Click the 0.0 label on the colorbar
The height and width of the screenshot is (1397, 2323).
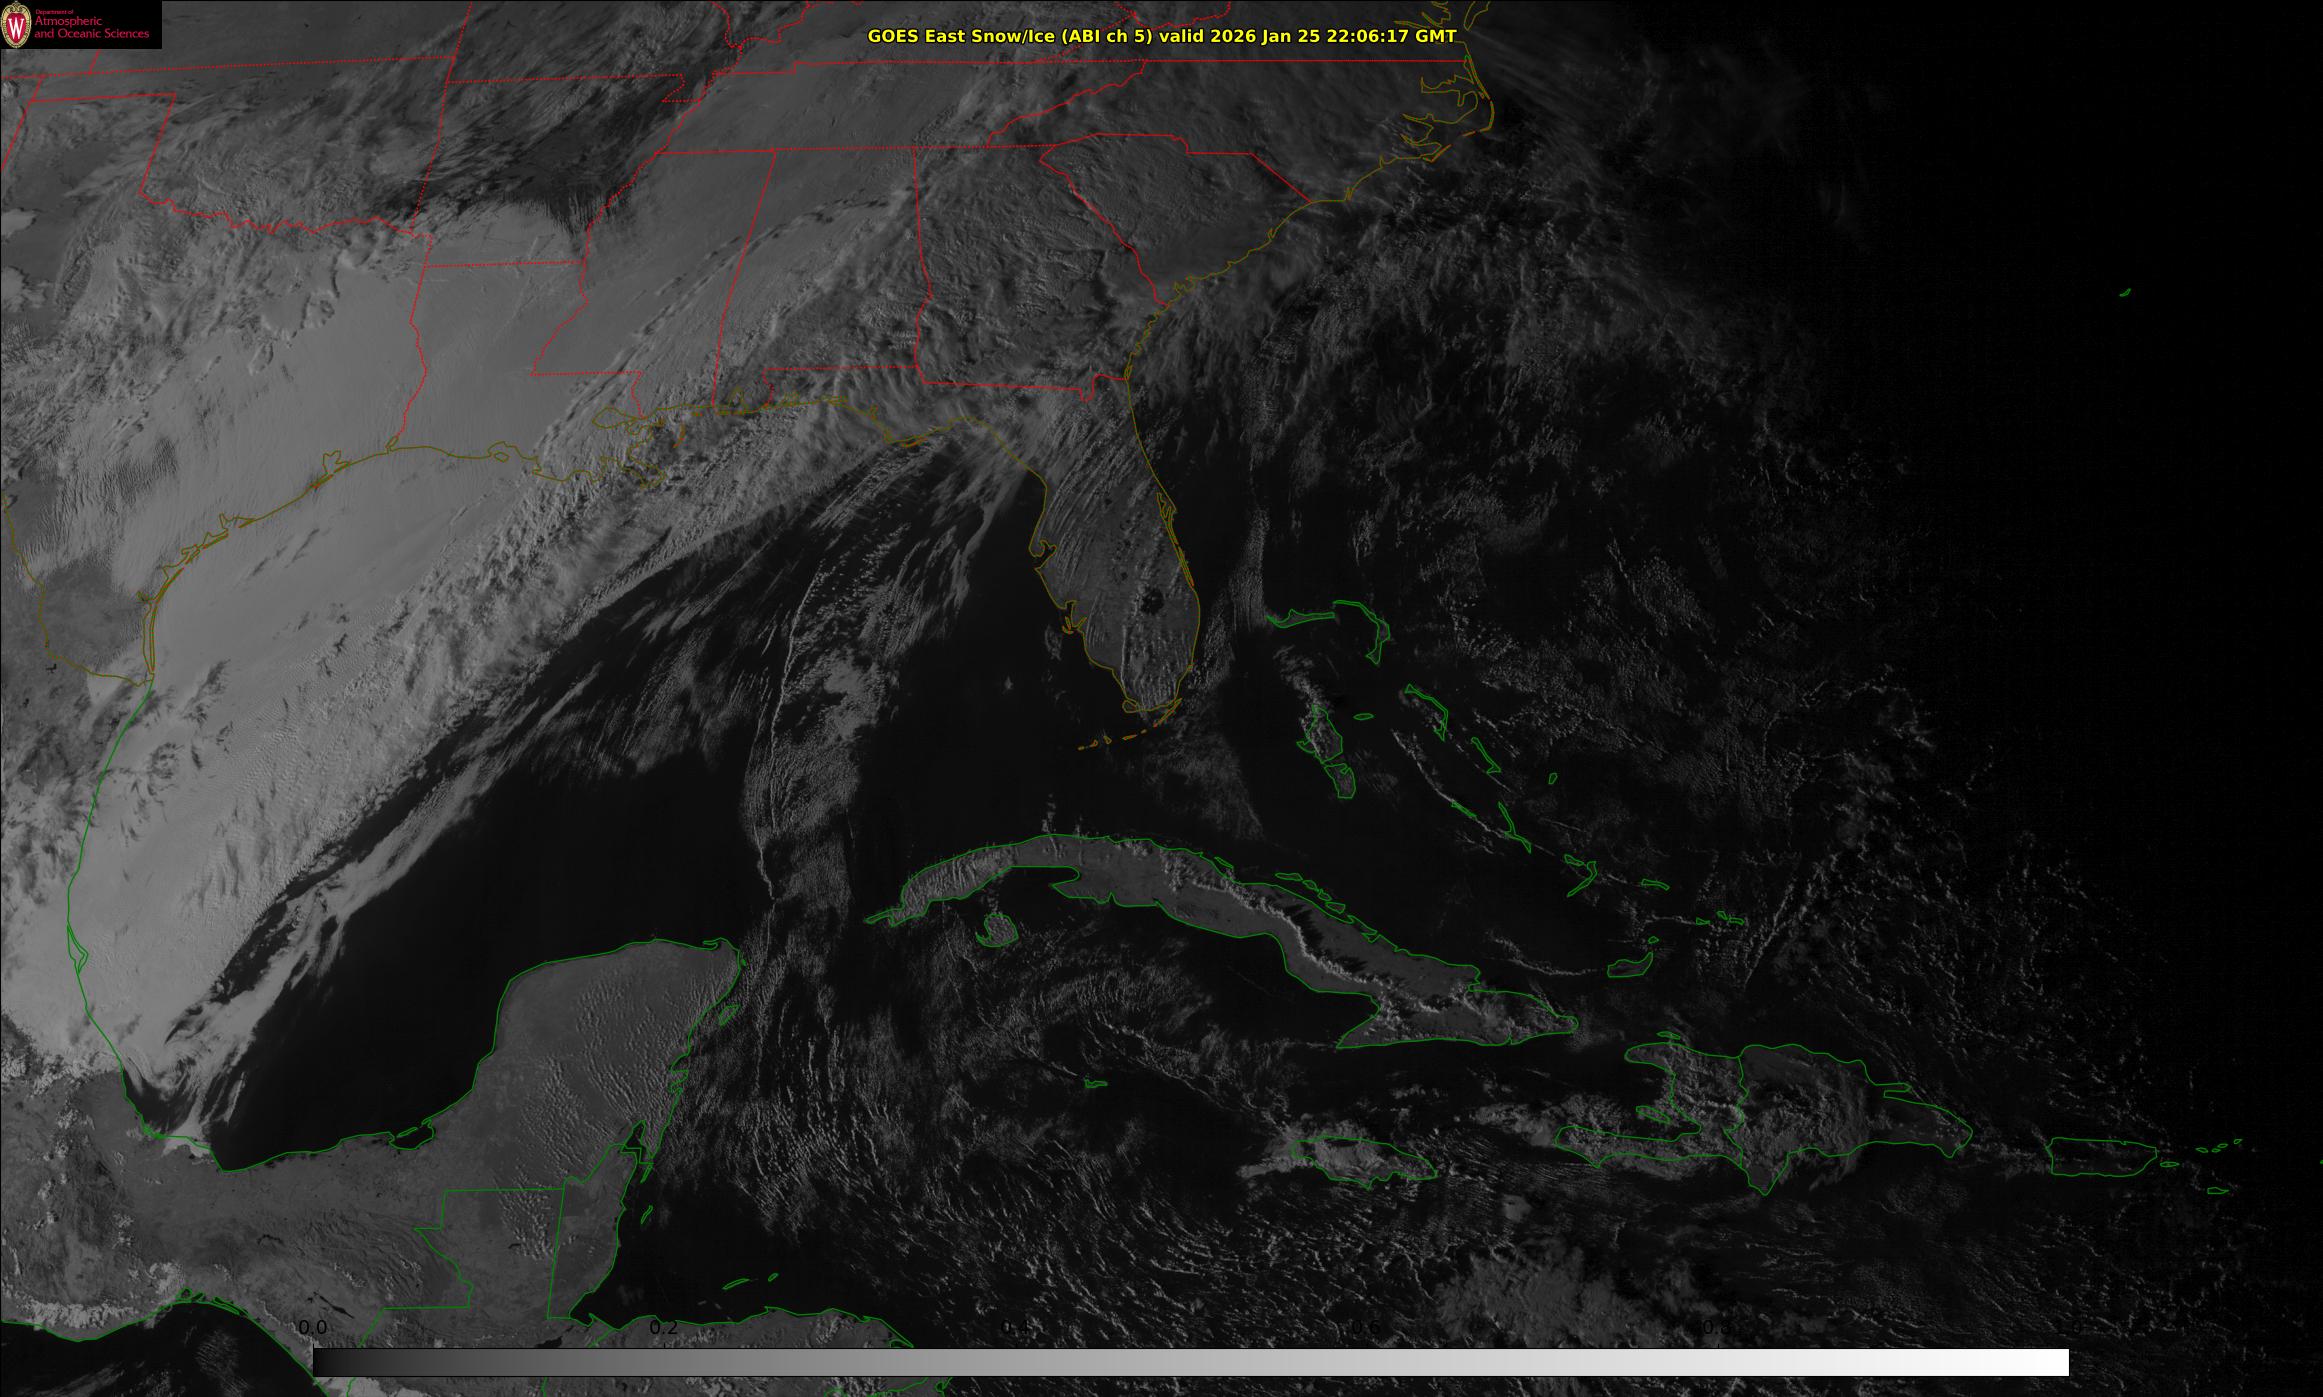tap(312, 1327)
